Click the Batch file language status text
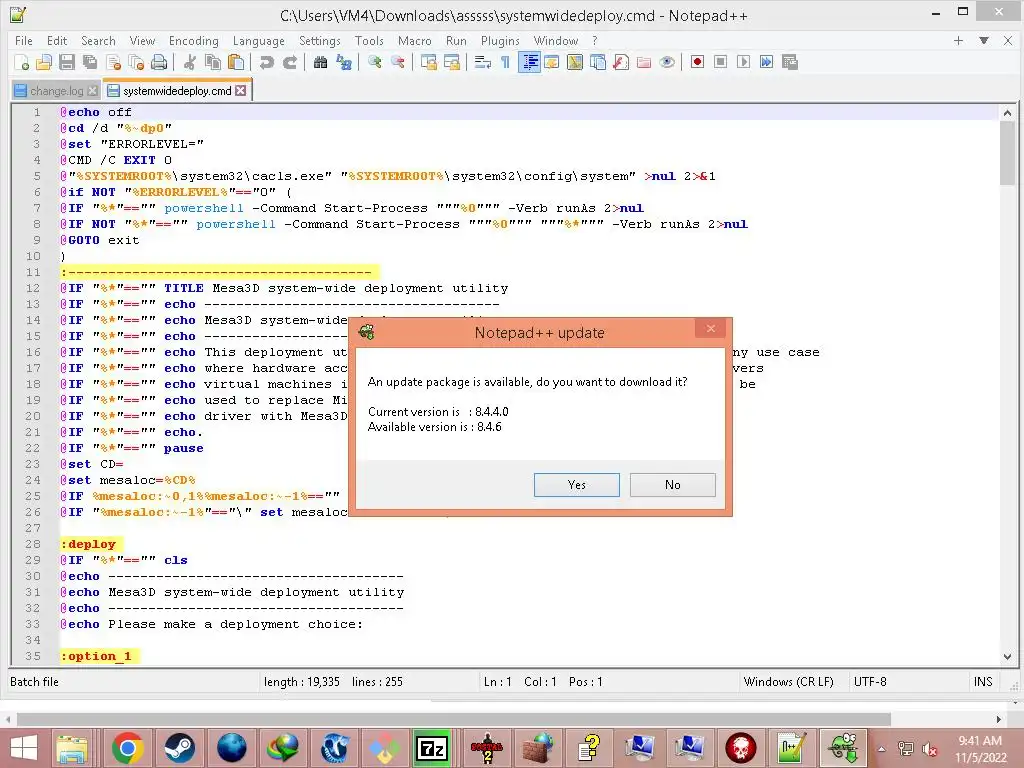 34,682
